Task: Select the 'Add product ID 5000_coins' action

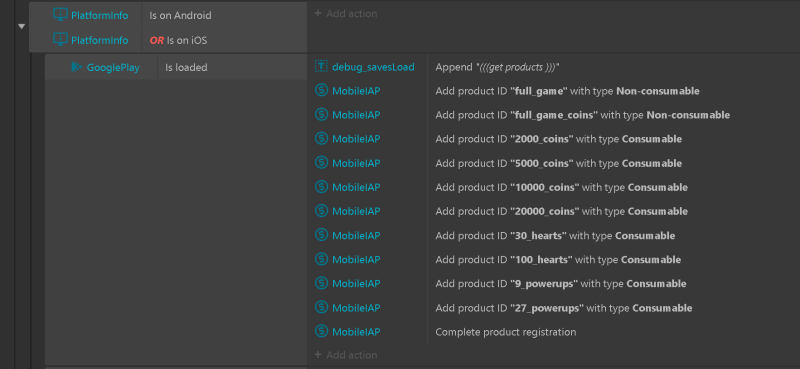Action: pyautogui.click(x=558, y=163)
